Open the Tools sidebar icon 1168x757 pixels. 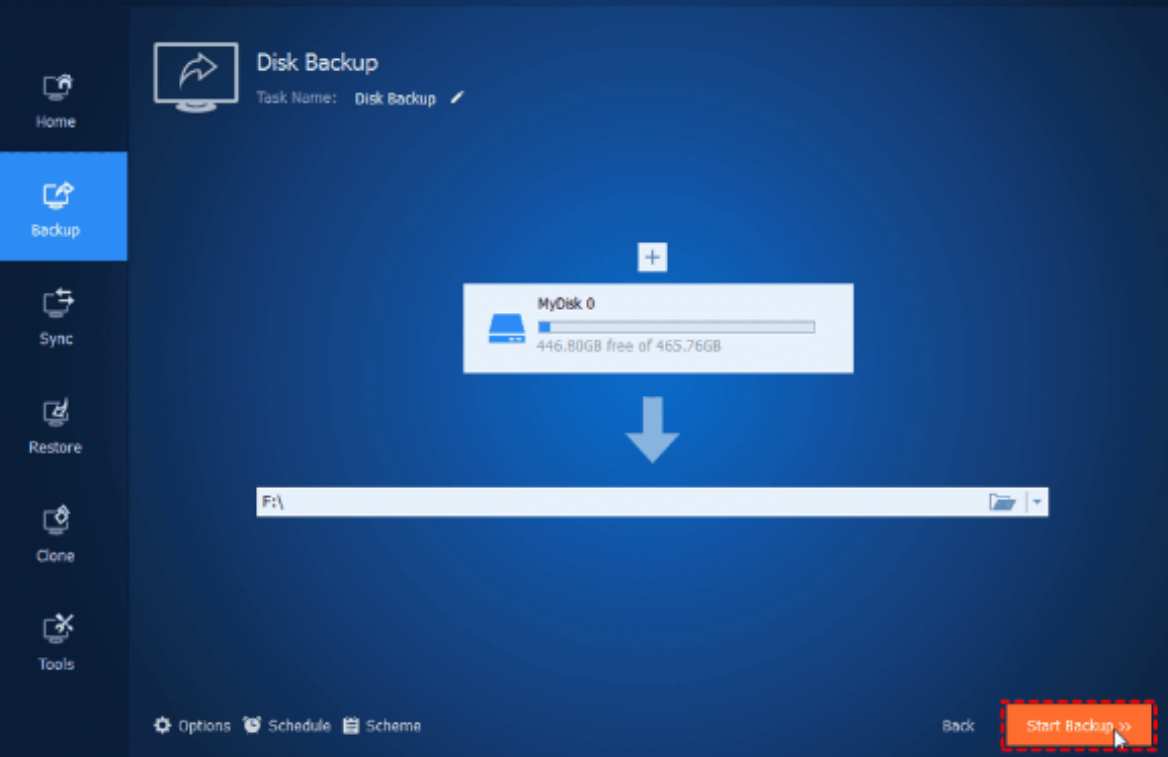(x=56, y=629)
